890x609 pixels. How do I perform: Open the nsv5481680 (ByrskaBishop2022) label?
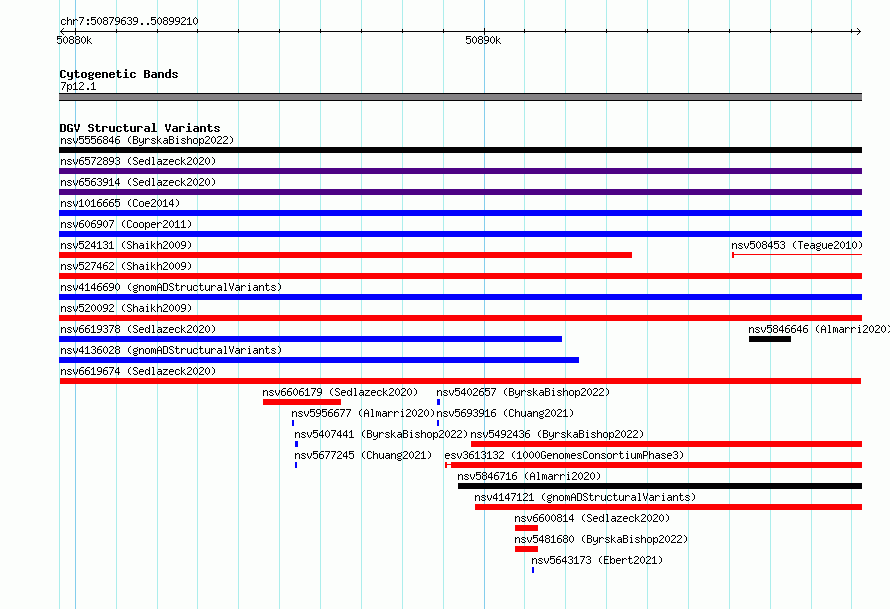pyautogui.click(x=601, y=539)
